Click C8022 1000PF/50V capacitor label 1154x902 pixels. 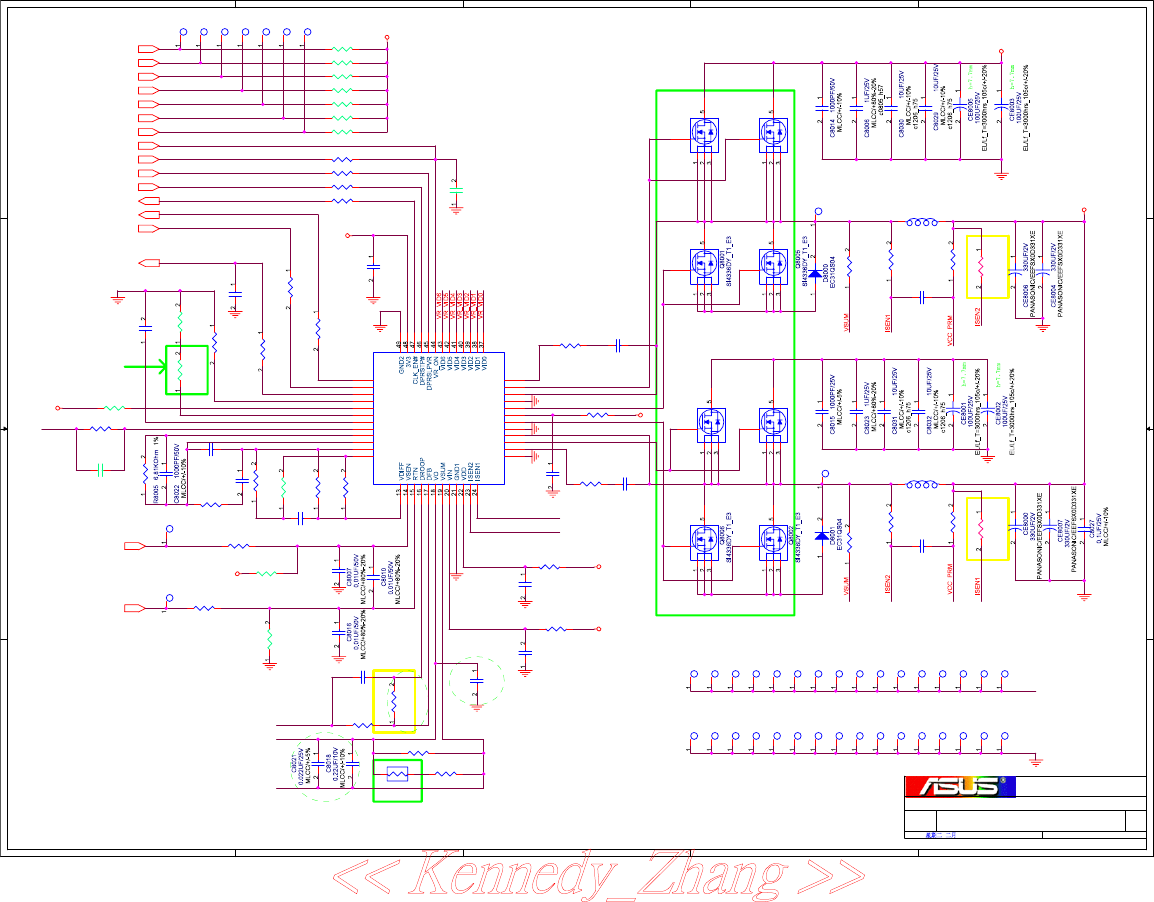point(177,474)
